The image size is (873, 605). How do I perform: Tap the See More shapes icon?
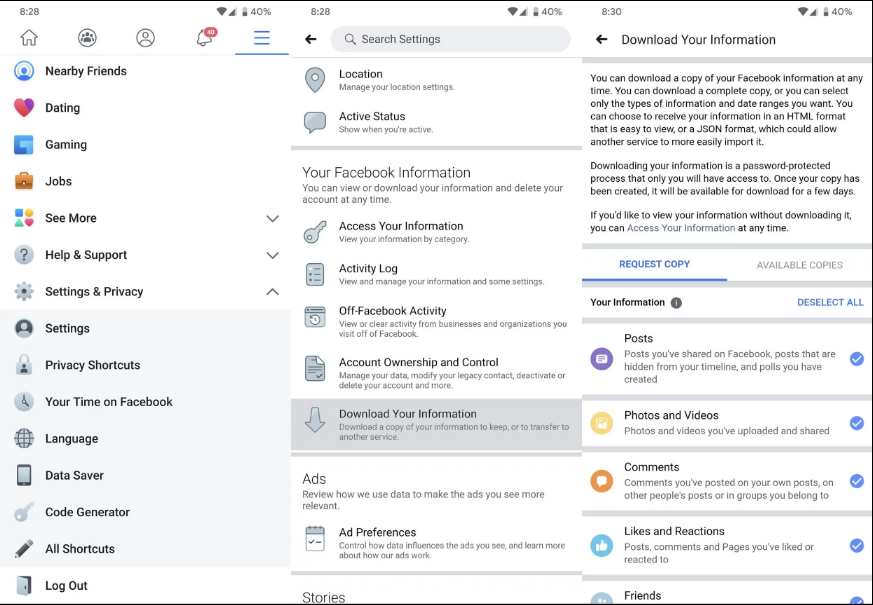tap(24, 218)
